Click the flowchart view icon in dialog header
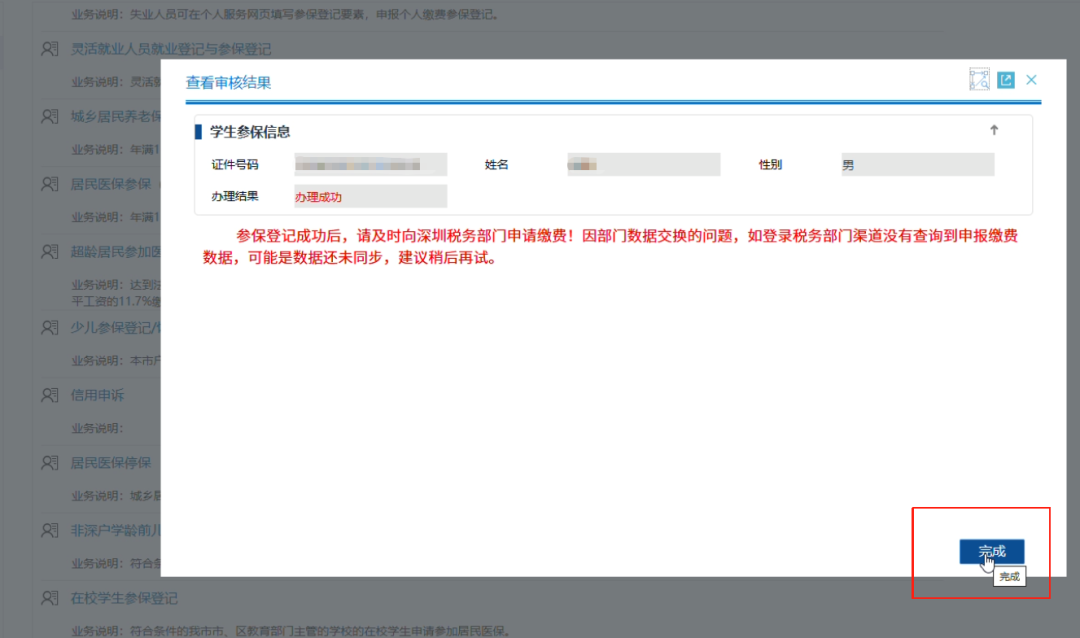This screenshot has width=1080, height=638. 979,81
